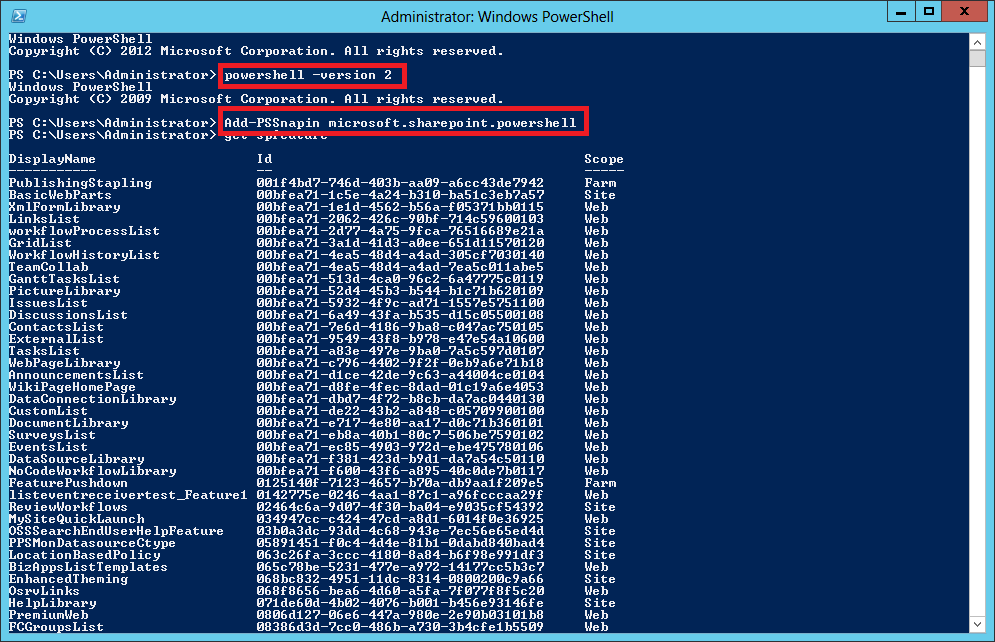Select the WorkflowHistoryList entry

click(84, 255)
